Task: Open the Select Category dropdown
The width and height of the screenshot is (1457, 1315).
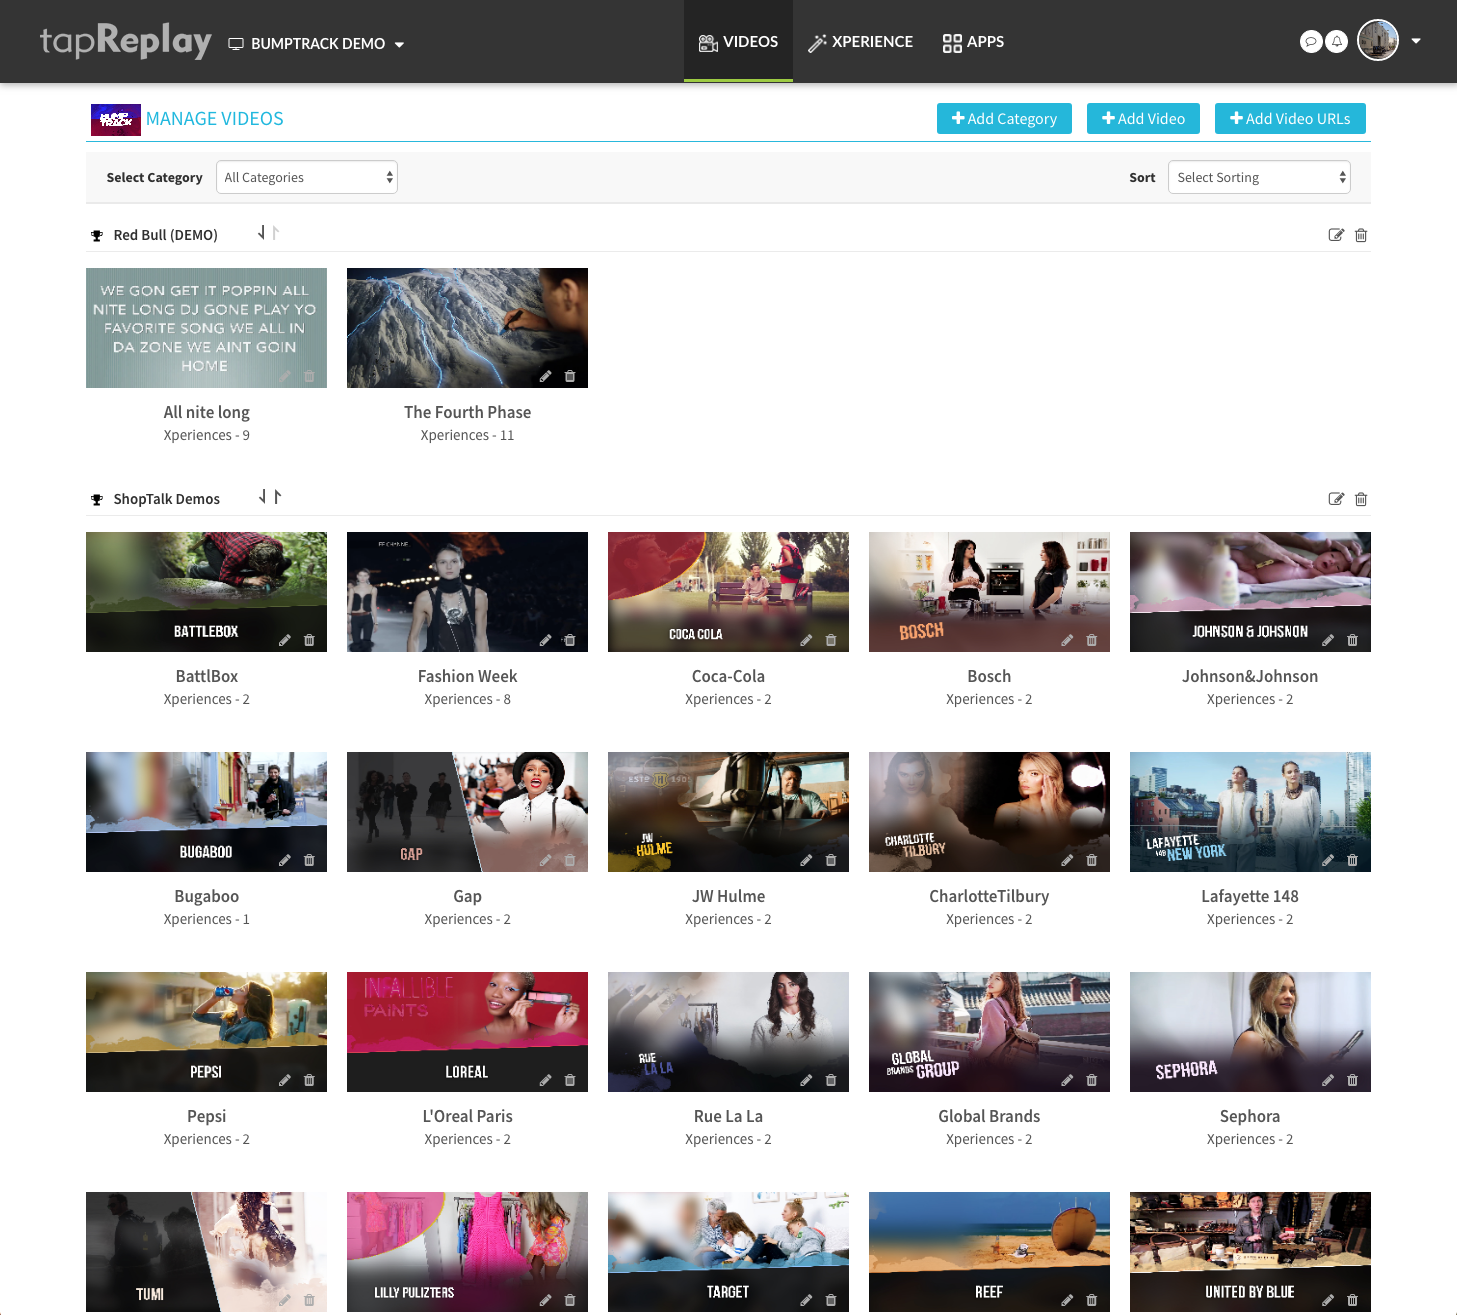Action: pos(307,177)
